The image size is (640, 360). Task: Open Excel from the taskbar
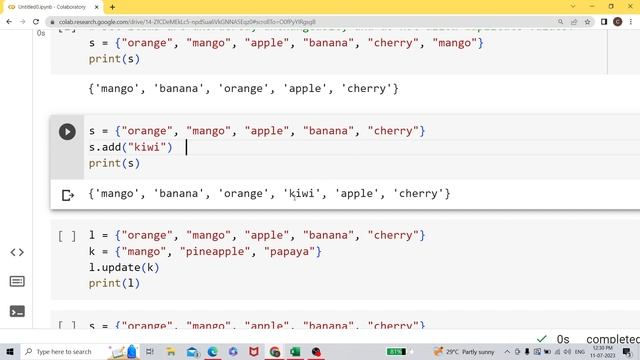(x=295, y=351)
